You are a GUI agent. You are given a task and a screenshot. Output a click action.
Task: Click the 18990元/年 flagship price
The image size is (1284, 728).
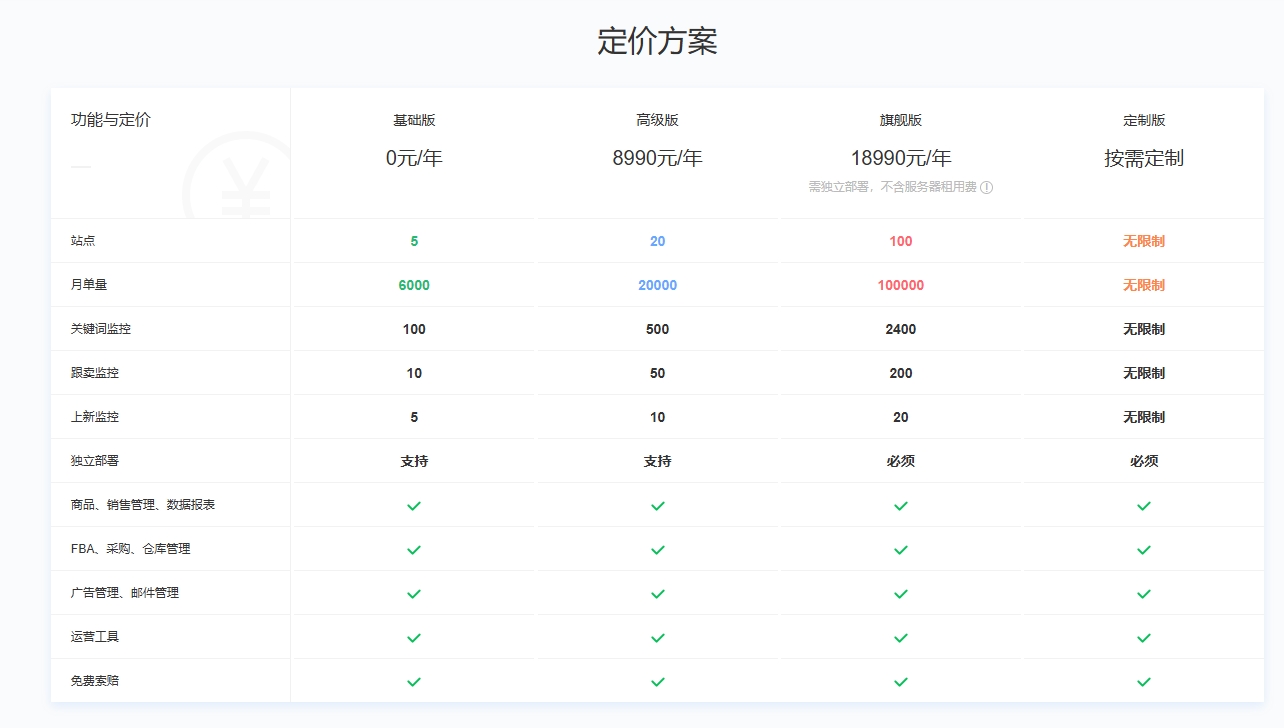(x=901, y=158)
